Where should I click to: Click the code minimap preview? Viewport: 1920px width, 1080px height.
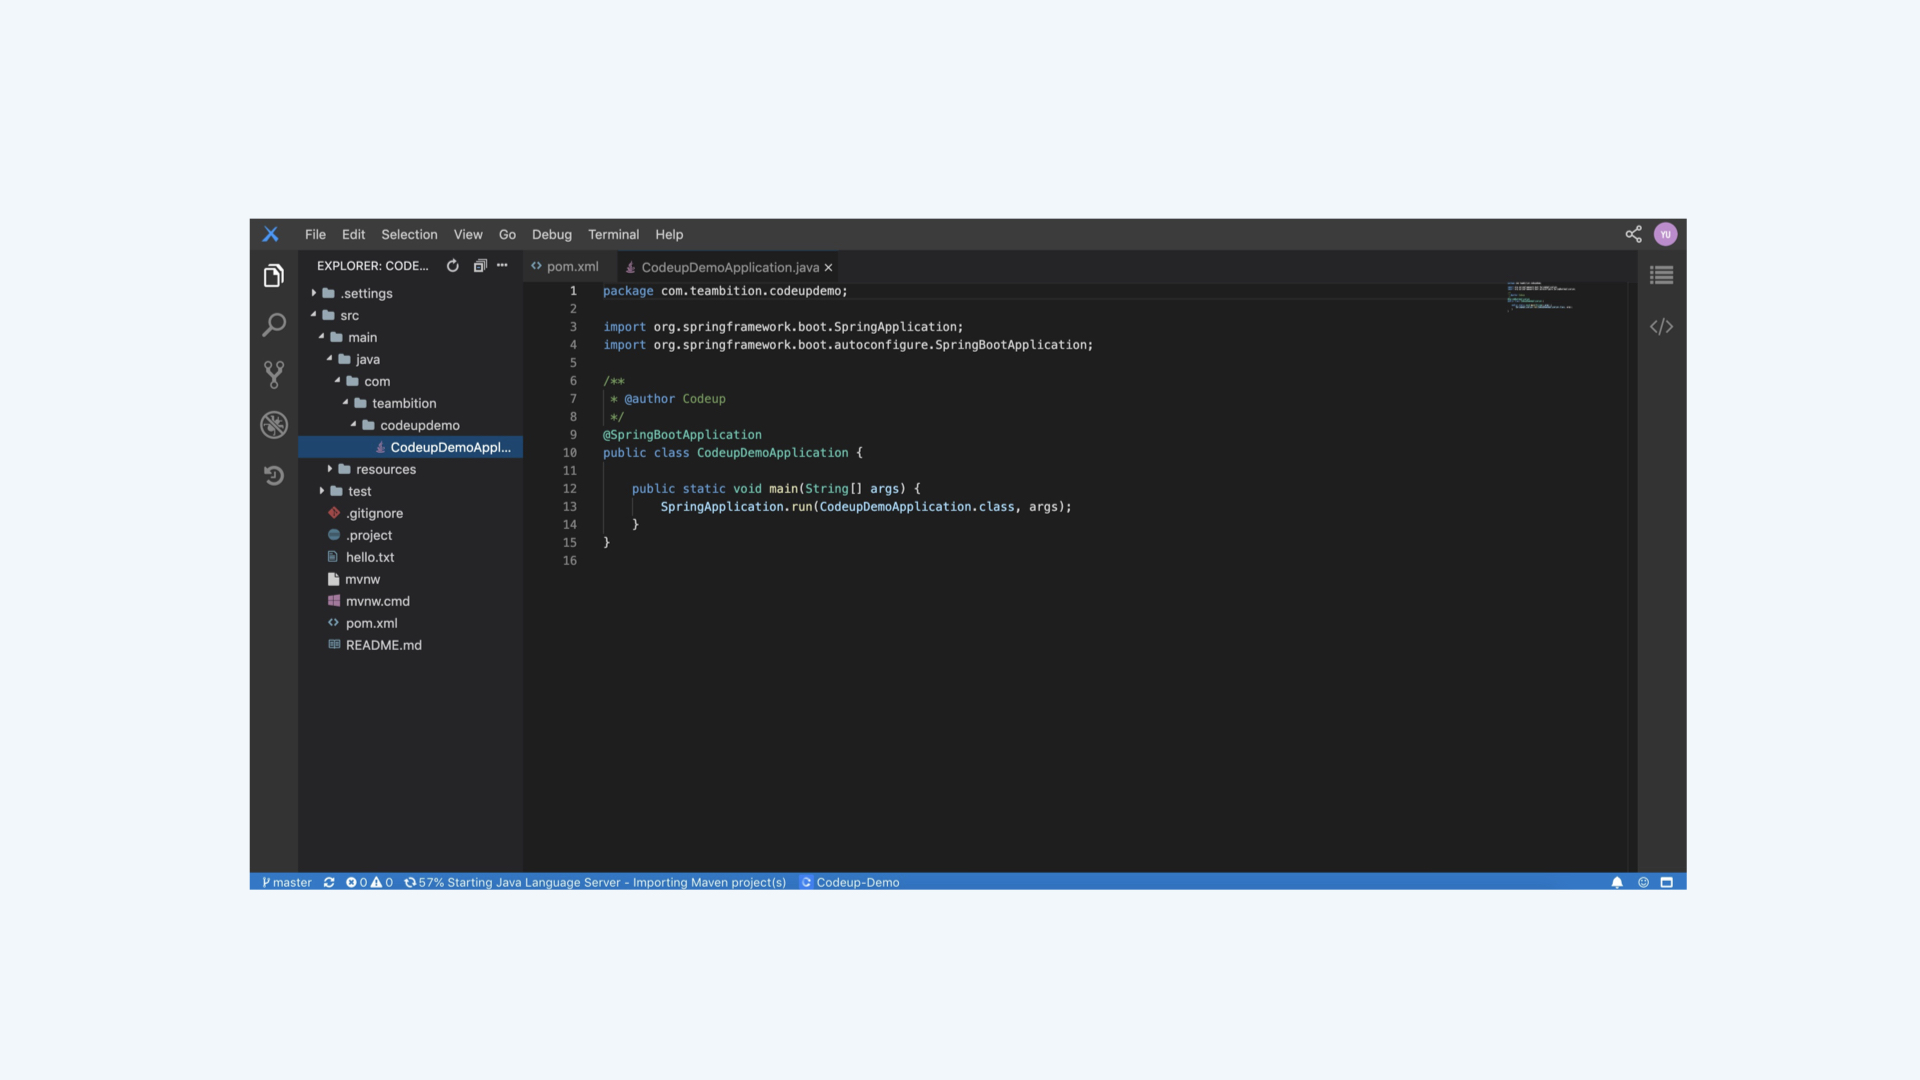coord(1541,297)
